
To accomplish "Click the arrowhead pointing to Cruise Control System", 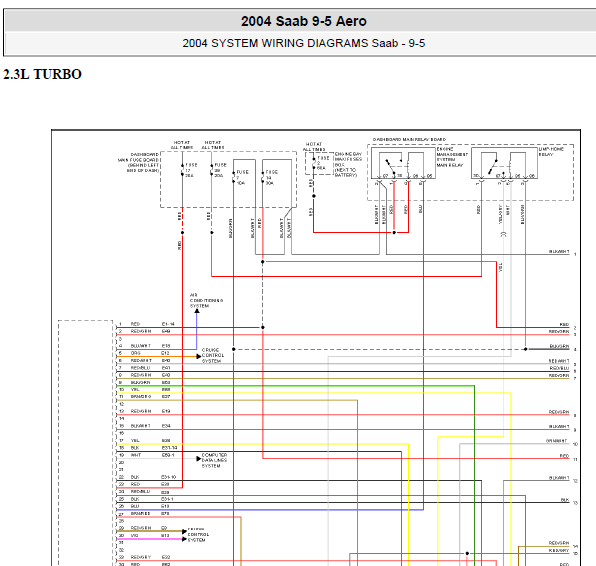I will pos(198,357).
